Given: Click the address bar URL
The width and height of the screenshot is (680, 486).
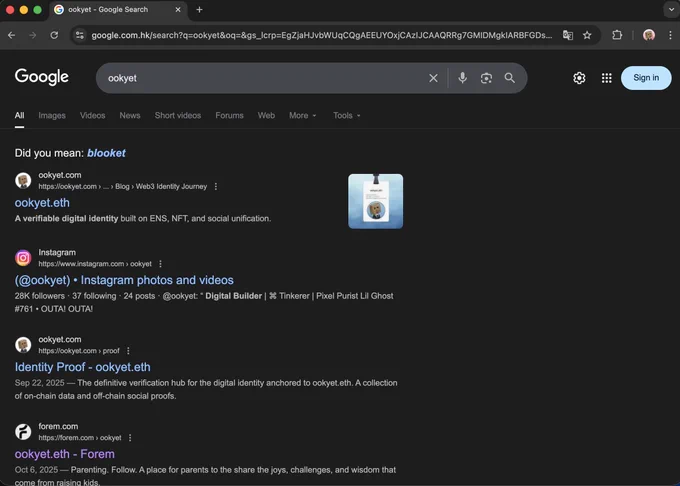Looking at the screenshot, I should pos(322,35).
